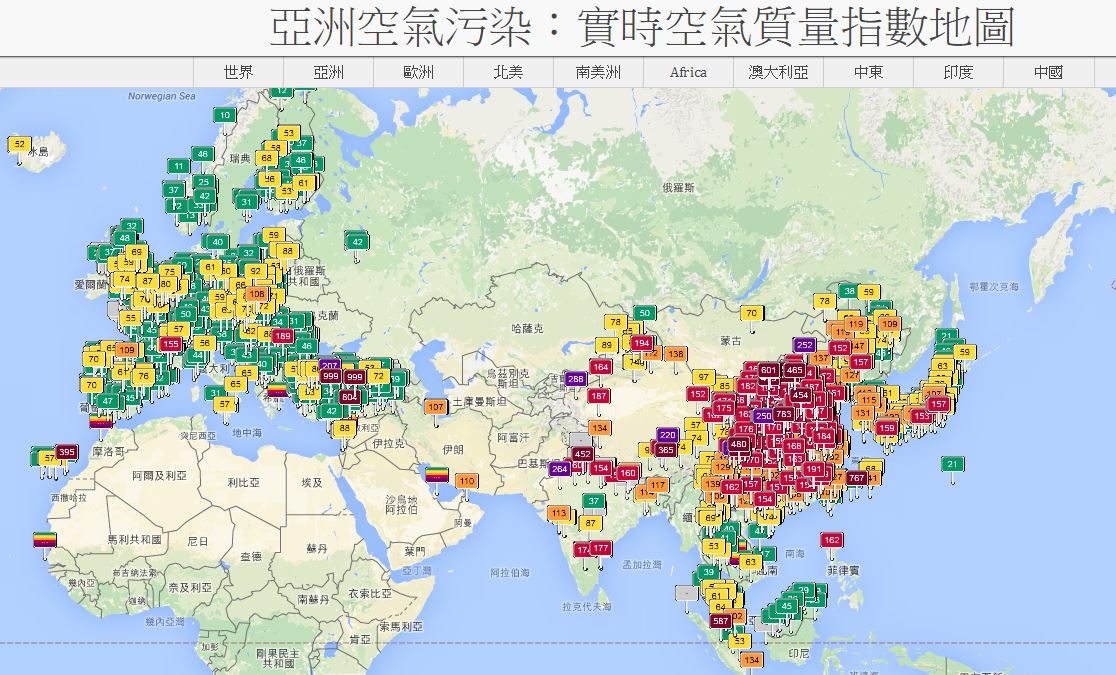Click the purple 220 AQI marker

coord(667,435)
